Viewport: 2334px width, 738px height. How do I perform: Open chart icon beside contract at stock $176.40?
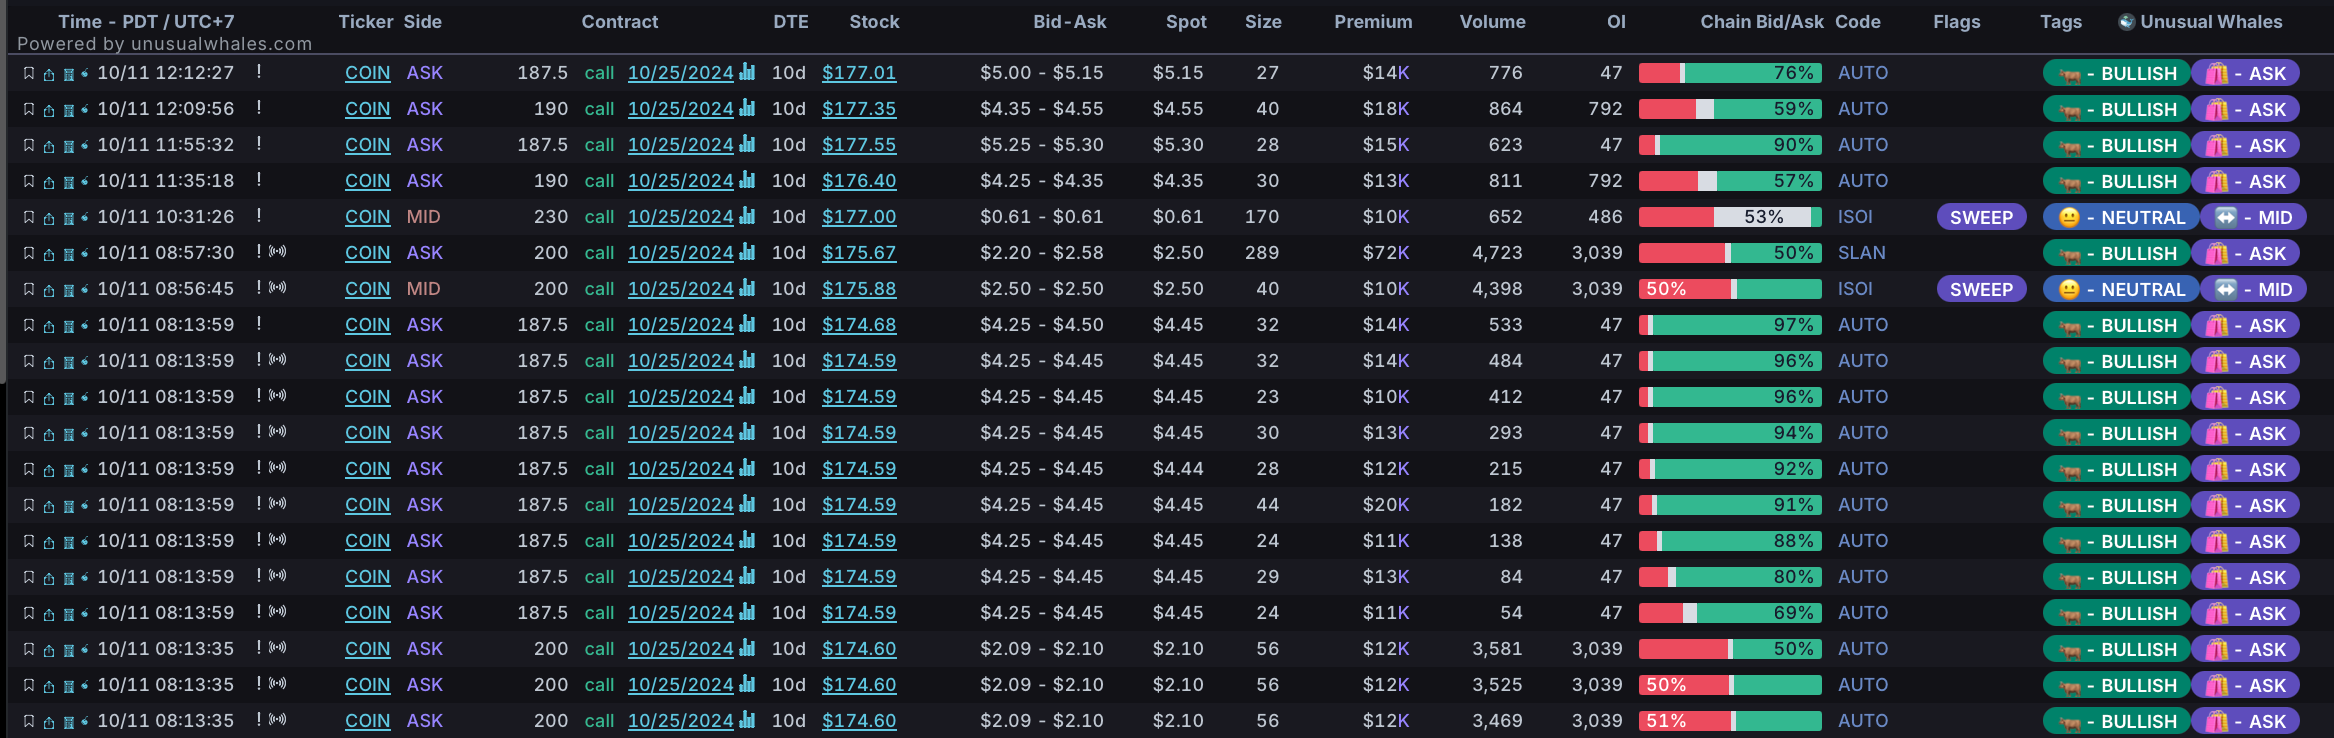click(x=747, y=180)
